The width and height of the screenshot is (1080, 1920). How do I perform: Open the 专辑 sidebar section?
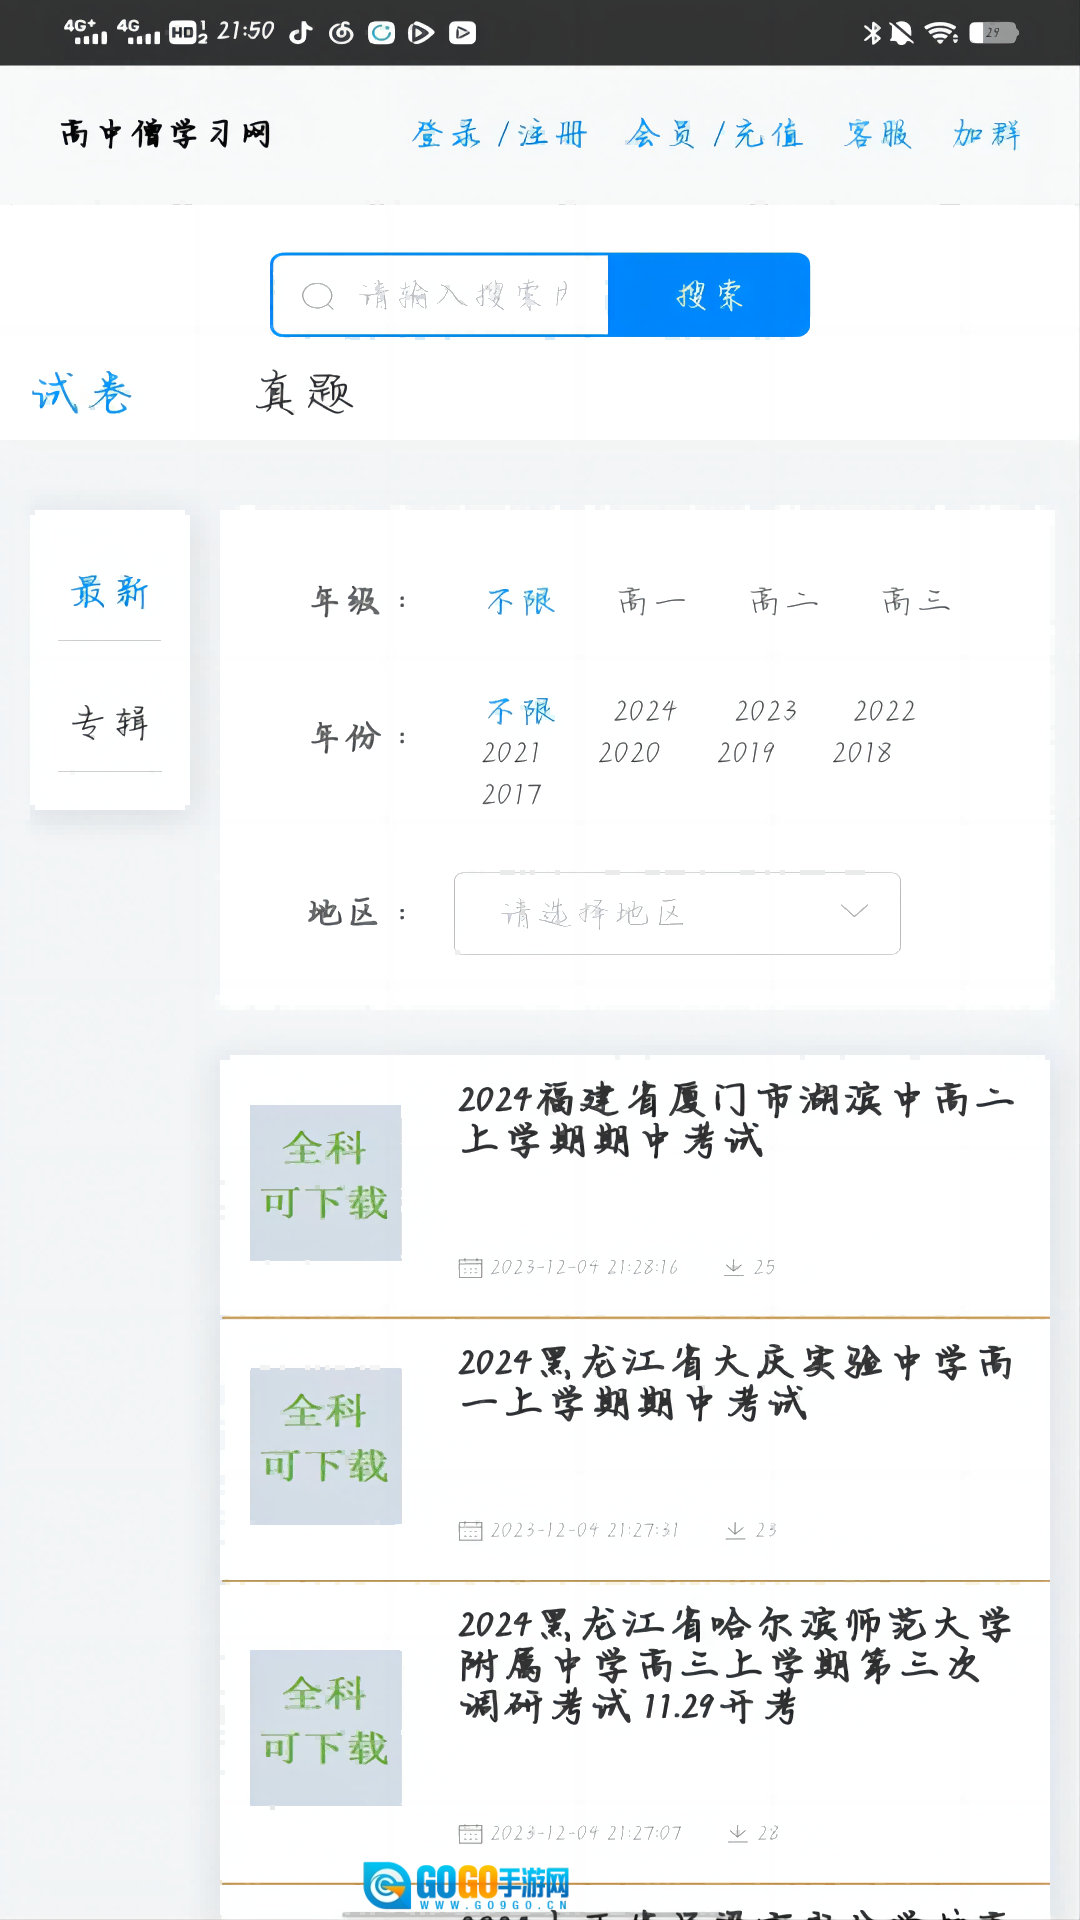110,722
